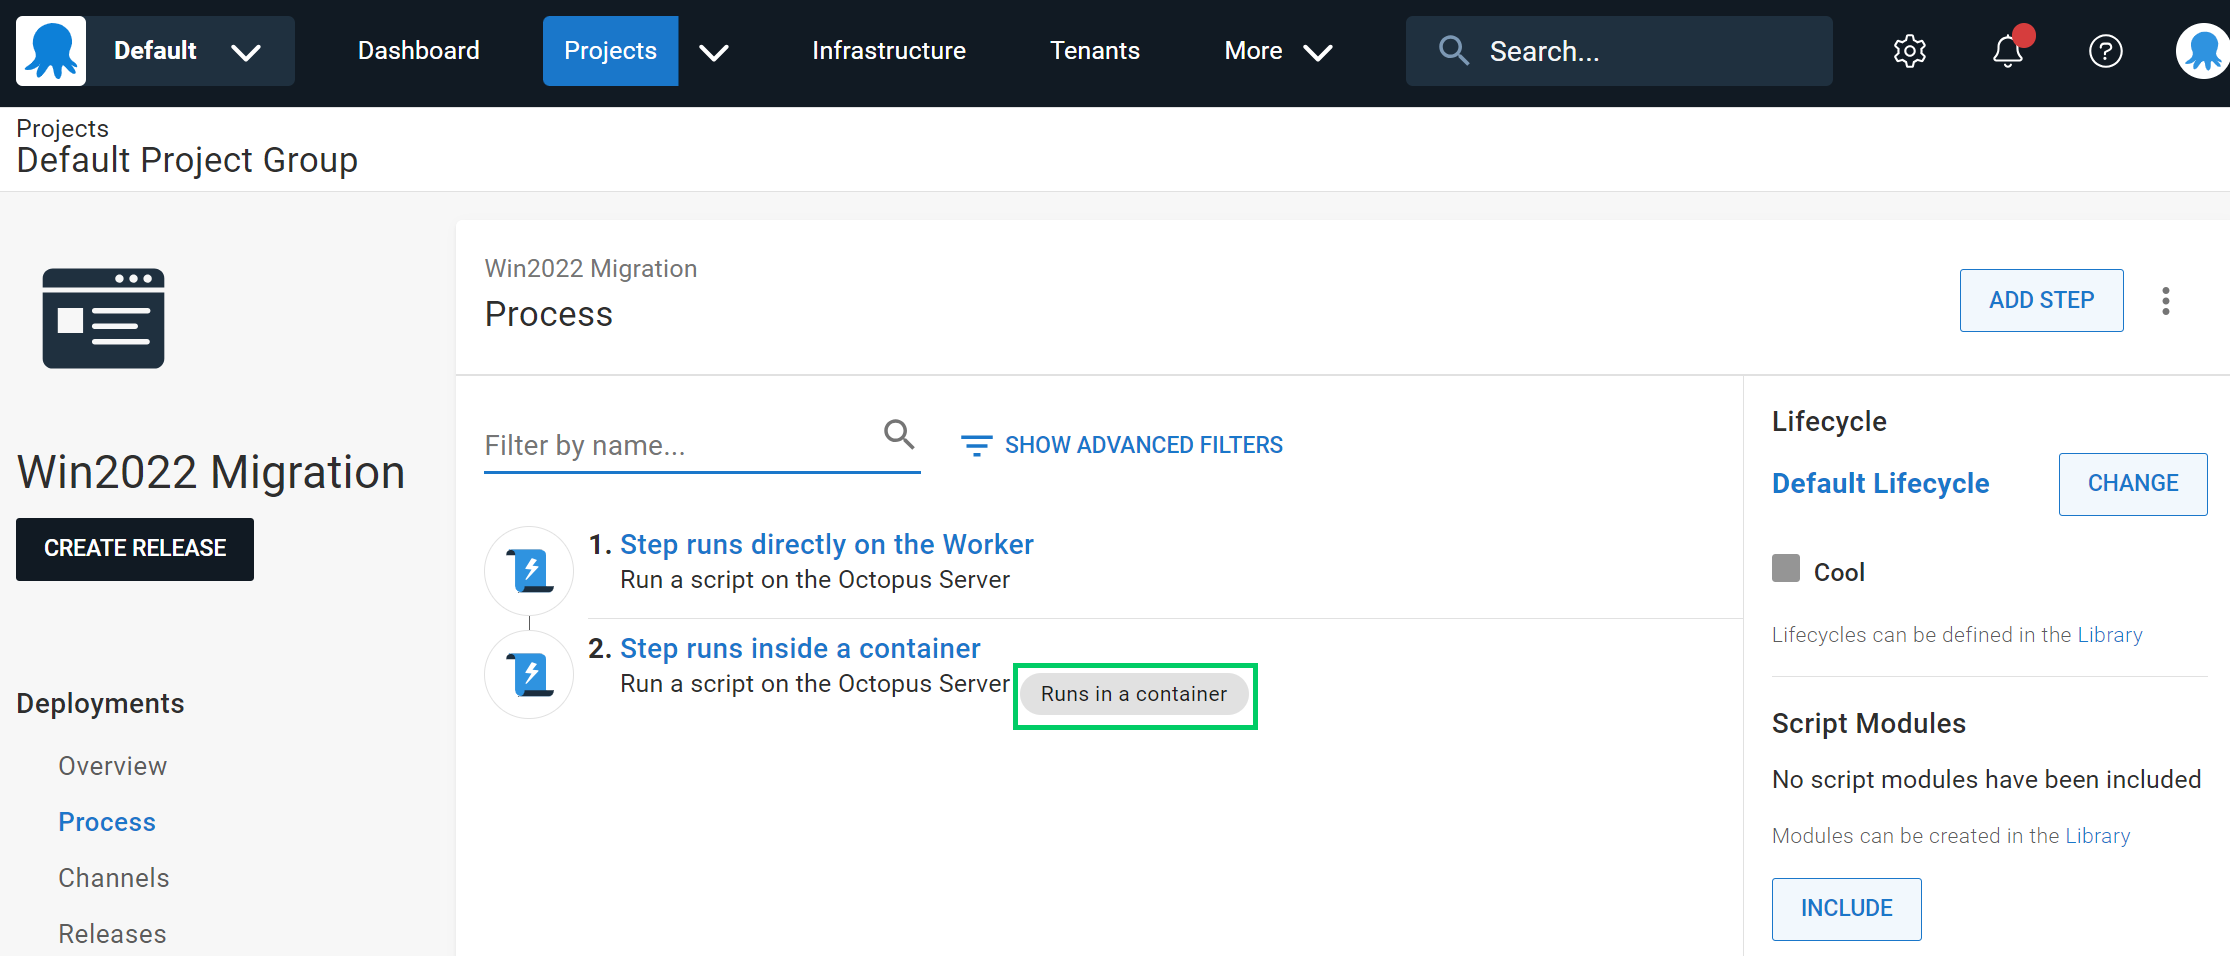Click the Runs in a container chip
Viewport: 2230px width, 956px height.
[x=1134, y=694]
